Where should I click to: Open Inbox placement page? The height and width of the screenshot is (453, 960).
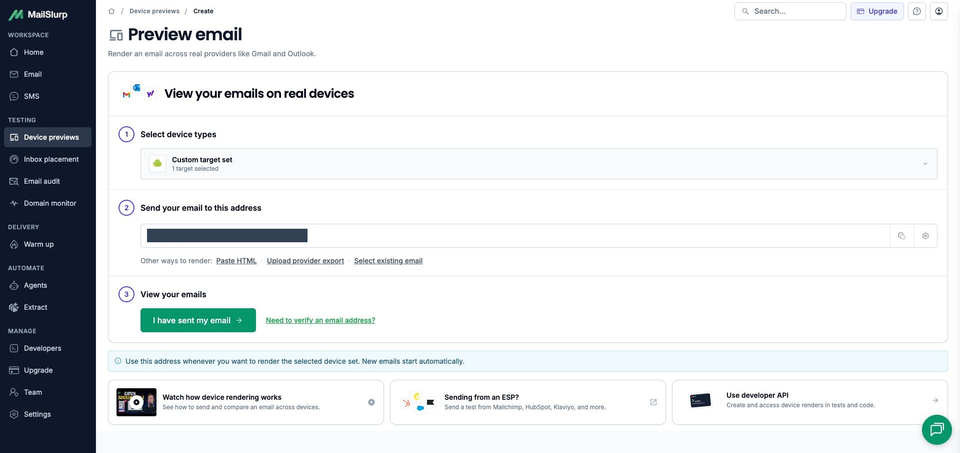(x=48, y=159)
